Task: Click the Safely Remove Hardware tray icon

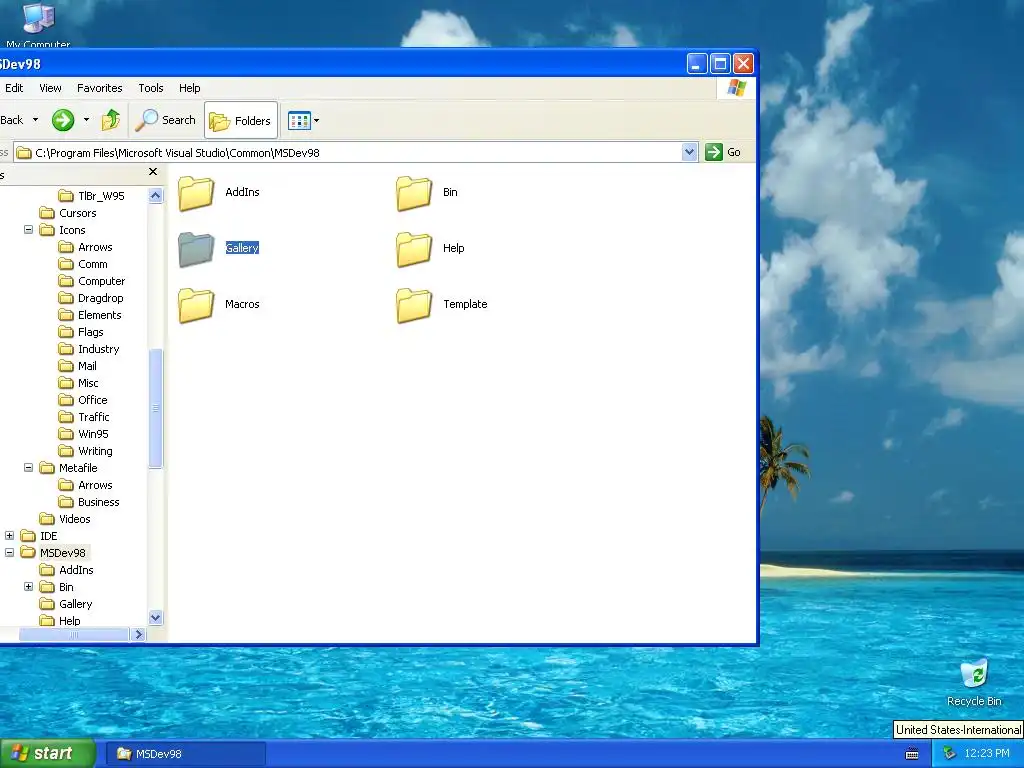Action: (x=949, y=754)
